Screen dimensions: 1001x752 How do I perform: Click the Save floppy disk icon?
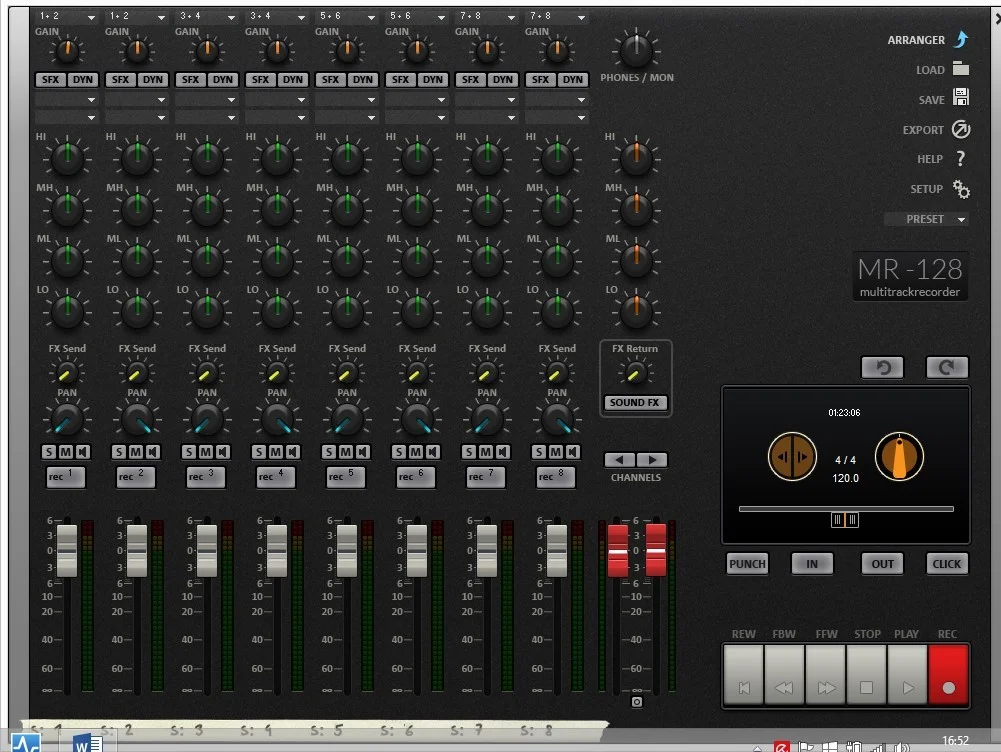click(960, 97)
